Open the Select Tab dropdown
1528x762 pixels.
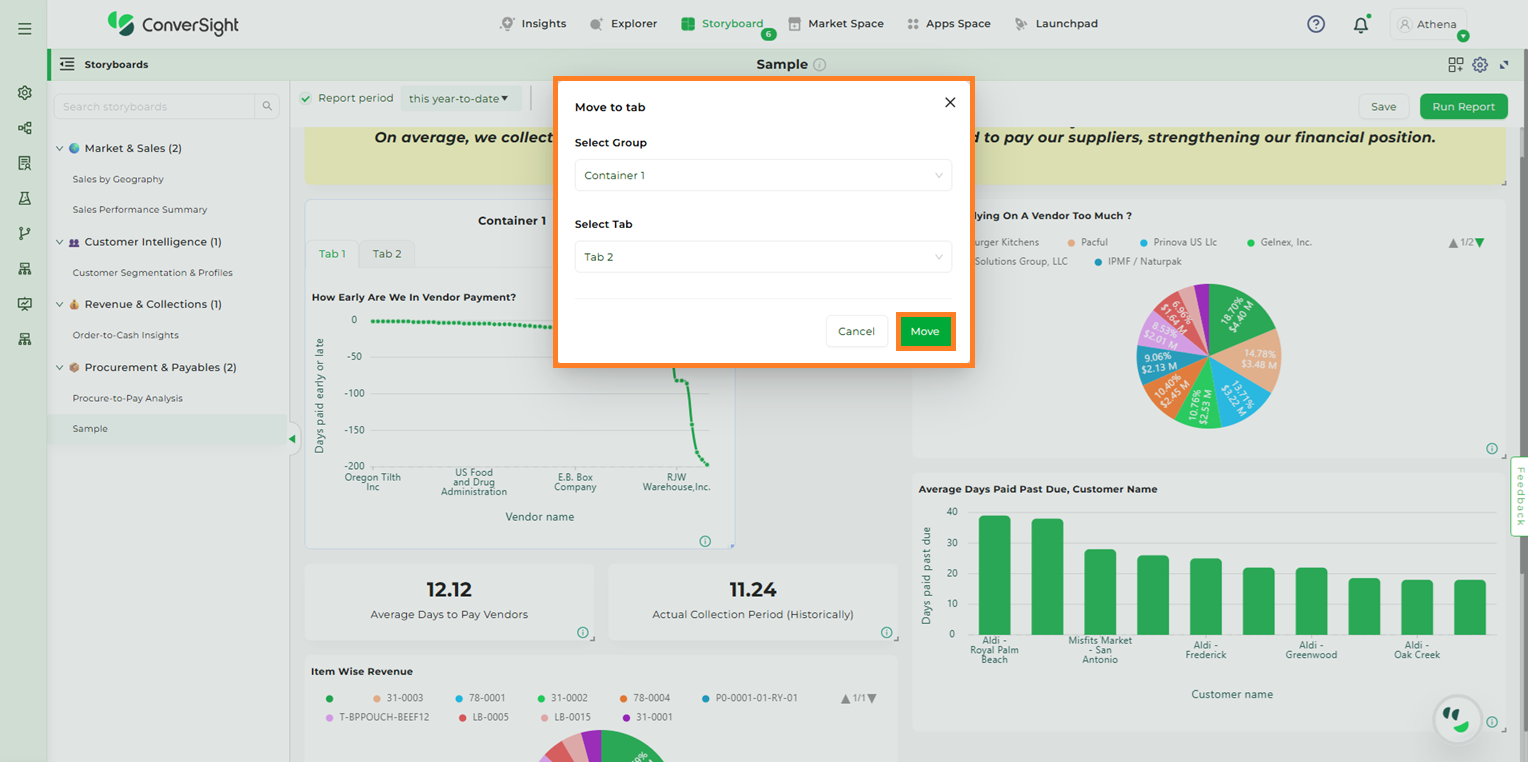pyautogui.click(x=763, y=257)
